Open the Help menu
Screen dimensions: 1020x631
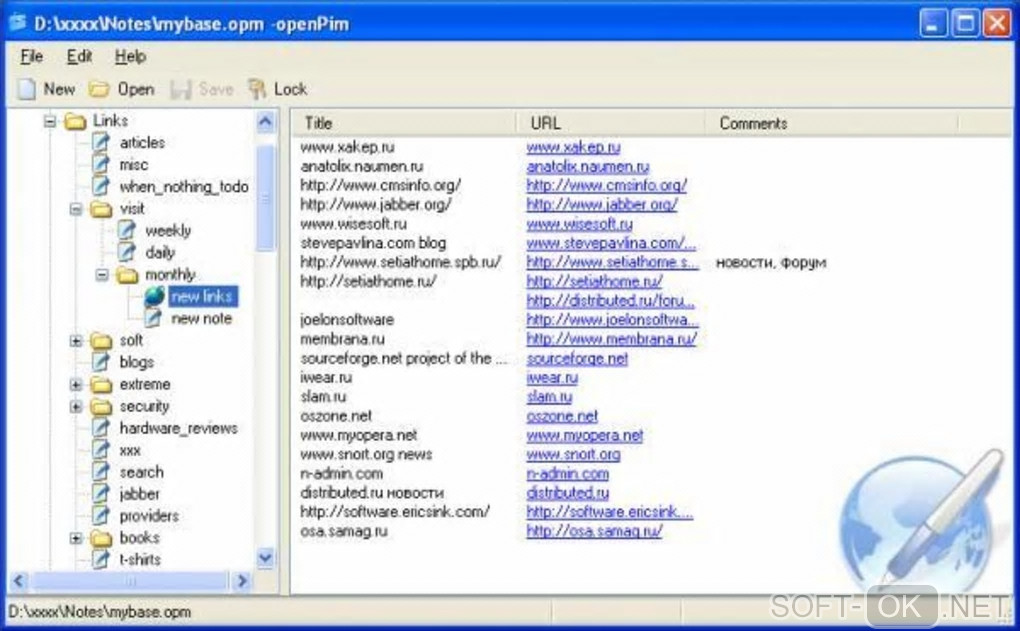(130, 57)
